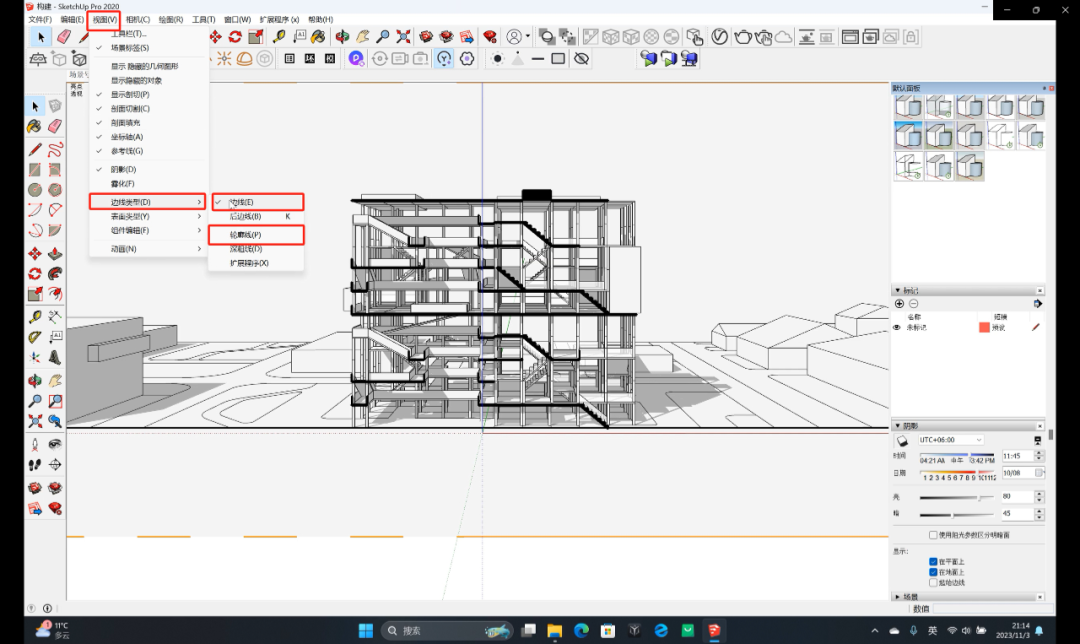Collapse the 阴影 shadows panel
The image size is (1080, 644).
point(897,426)
